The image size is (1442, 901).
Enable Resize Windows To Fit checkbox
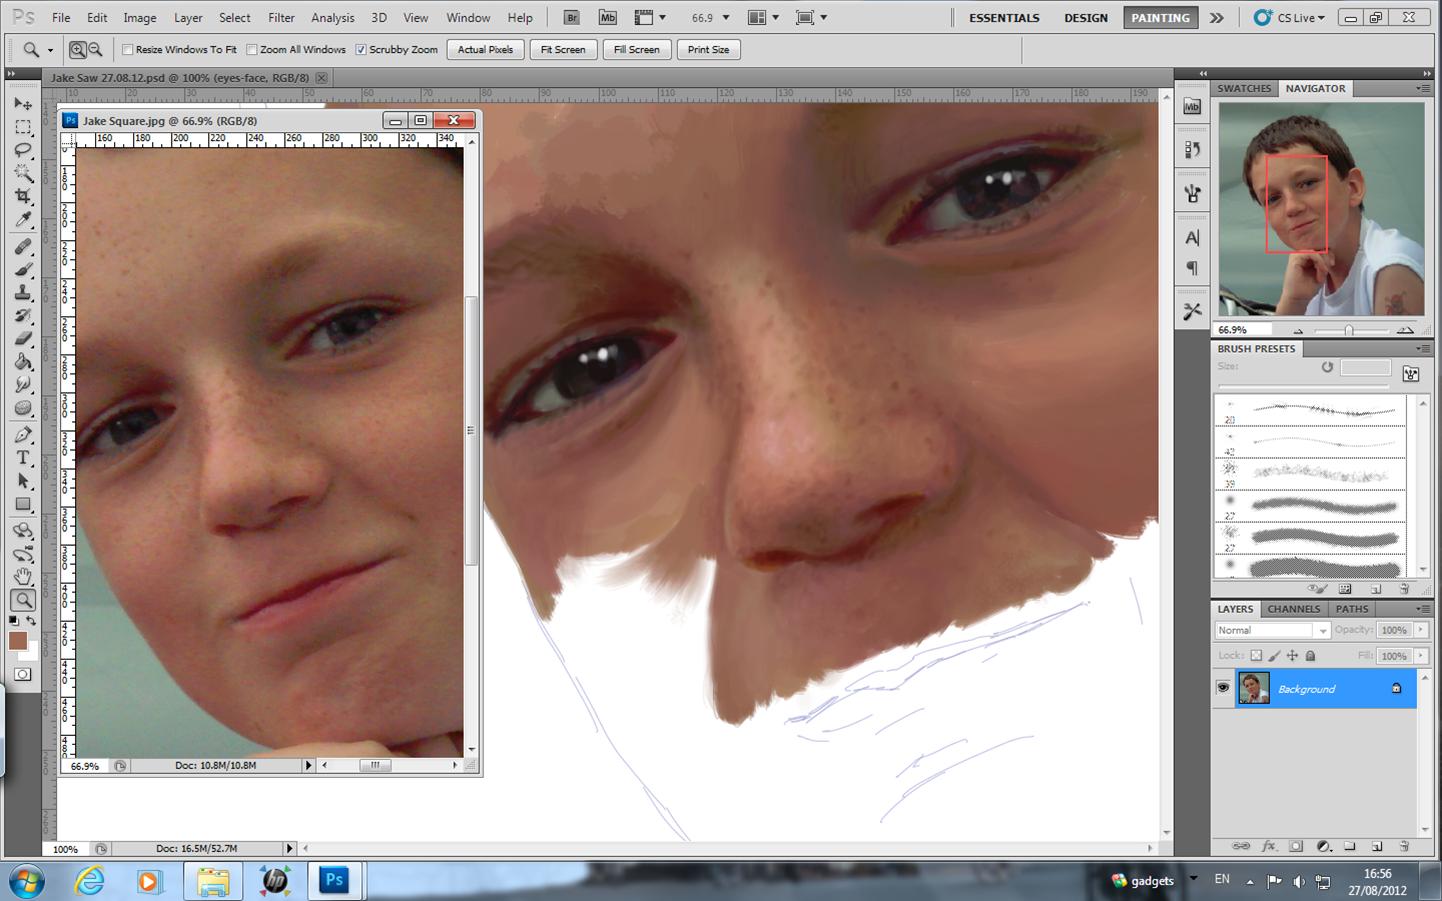(x=128, y=50)
